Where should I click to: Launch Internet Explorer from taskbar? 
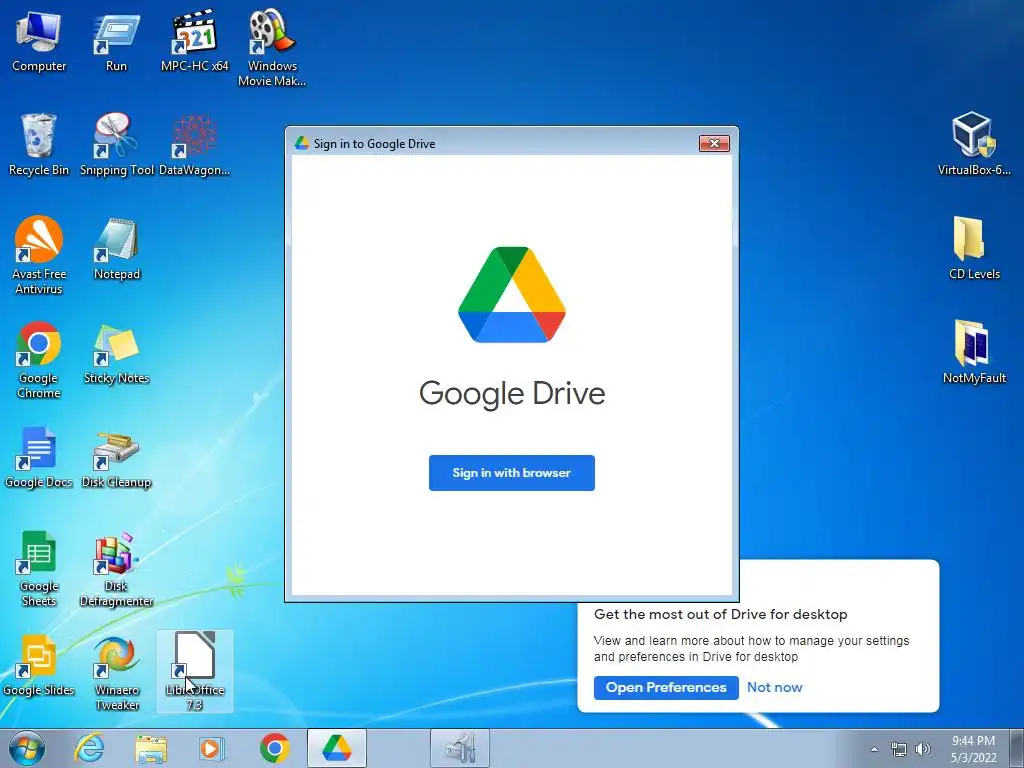tap(89, 748)
